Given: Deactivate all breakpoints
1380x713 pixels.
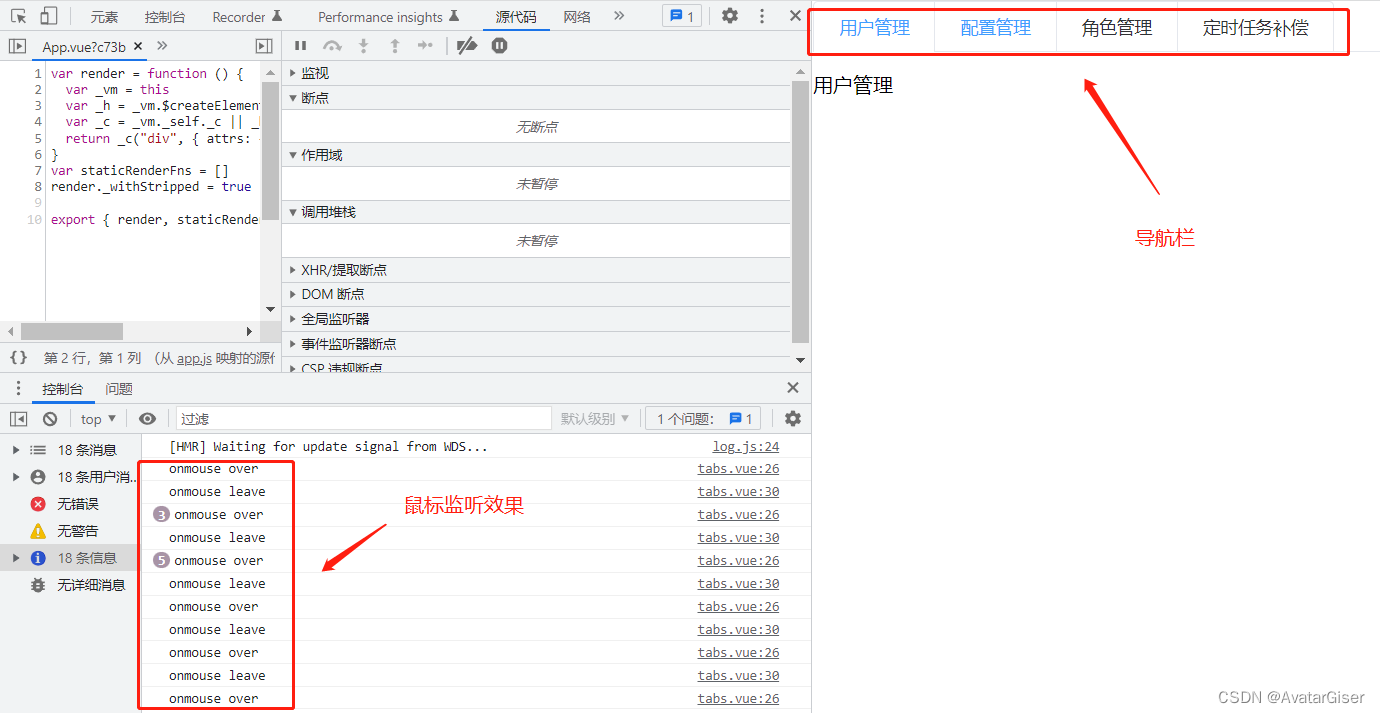Looking at the screenshot, I should tap(468, 45).
